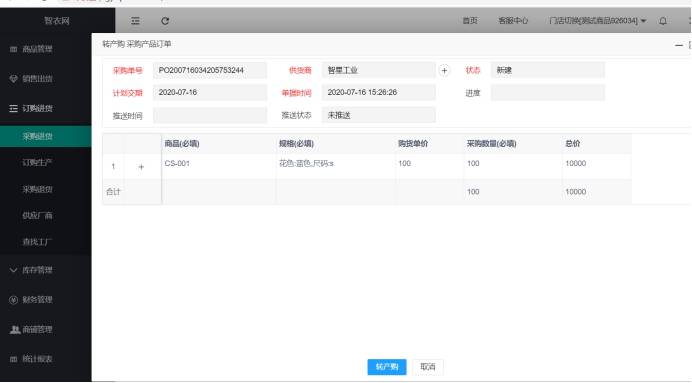
Task: Minimize the 转产购 dialog with dash icon
Action: [679, 45]
